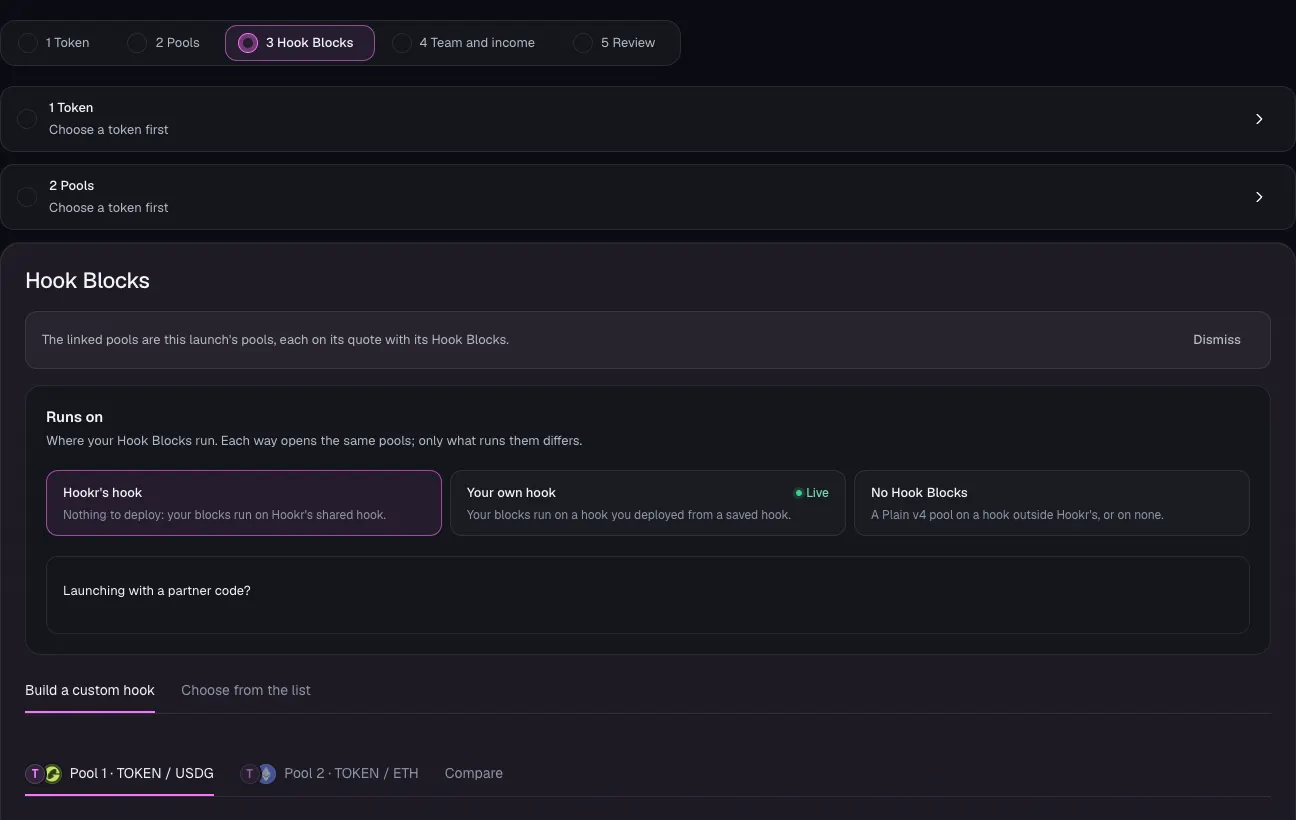Click text 'Nothing to deploy' description
The image size is (1296, 820).
pos(224,515)
